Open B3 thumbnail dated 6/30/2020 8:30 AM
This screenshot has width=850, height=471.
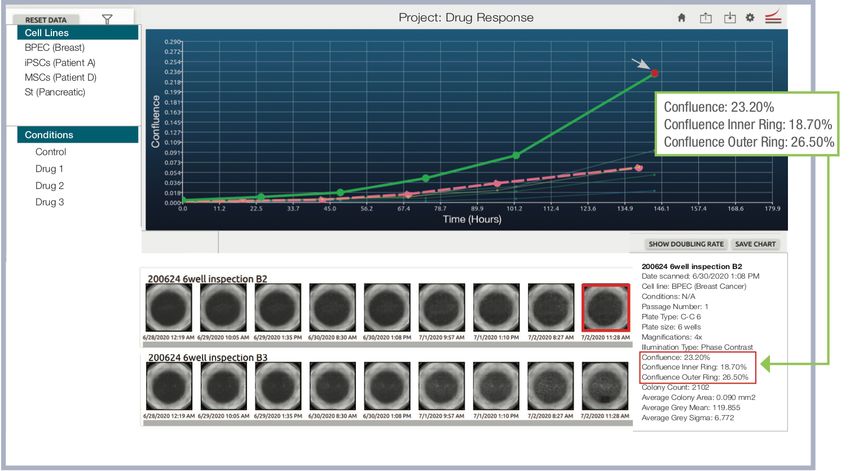tap(332, 386)
